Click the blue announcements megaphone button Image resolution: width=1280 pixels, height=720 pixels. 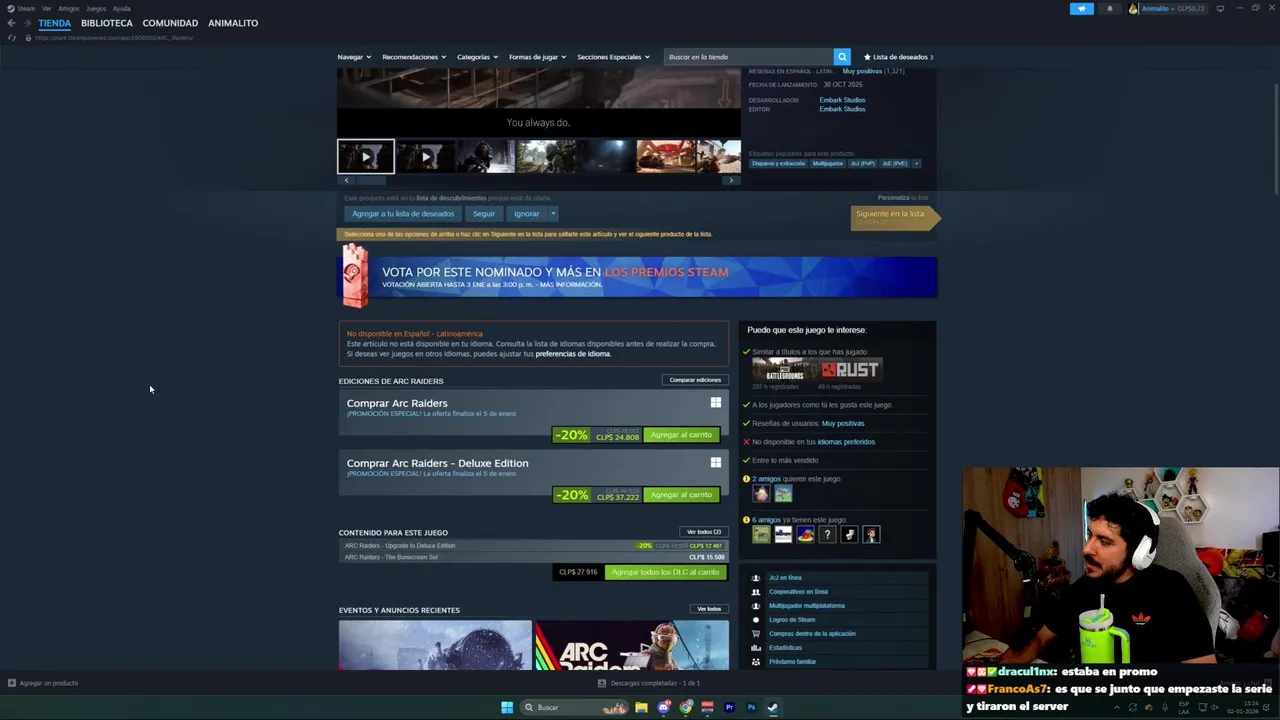click(1082, 9)
